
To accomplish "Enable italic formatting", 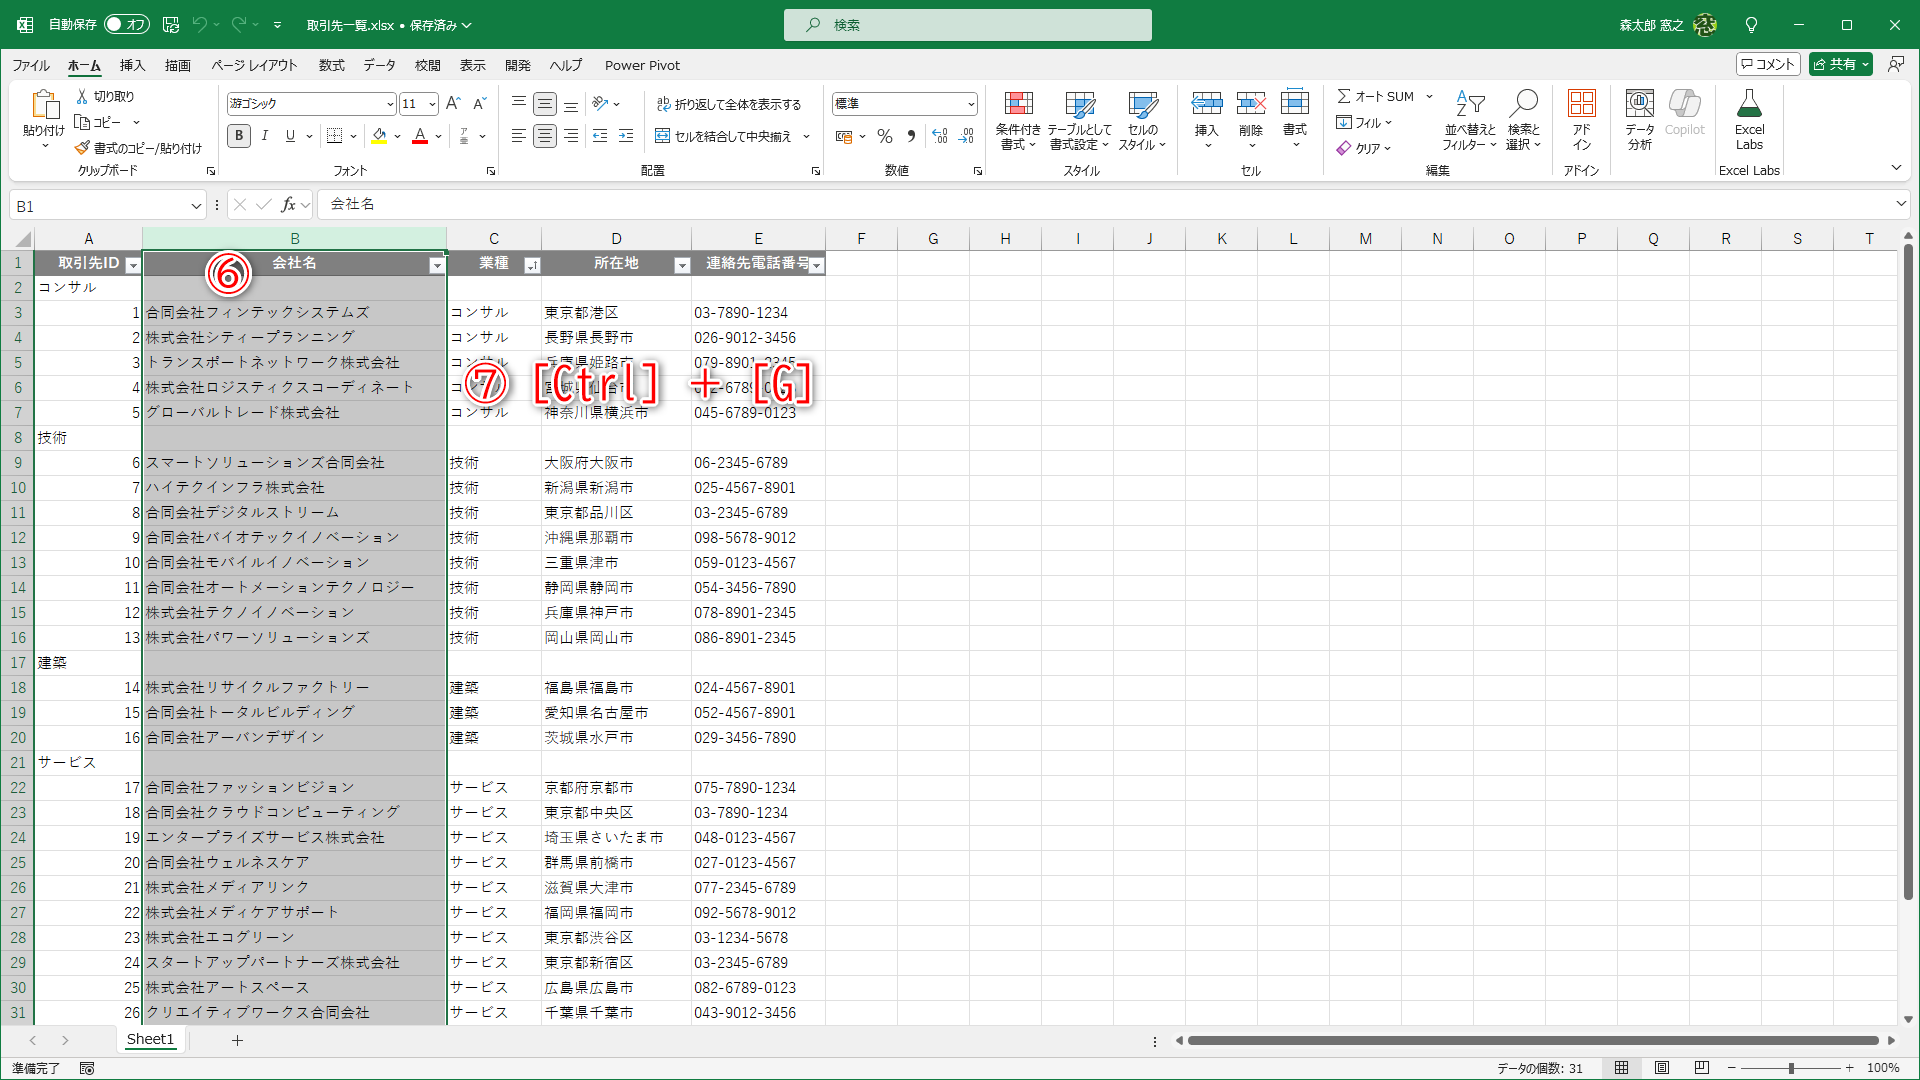I will click(264, 136).
